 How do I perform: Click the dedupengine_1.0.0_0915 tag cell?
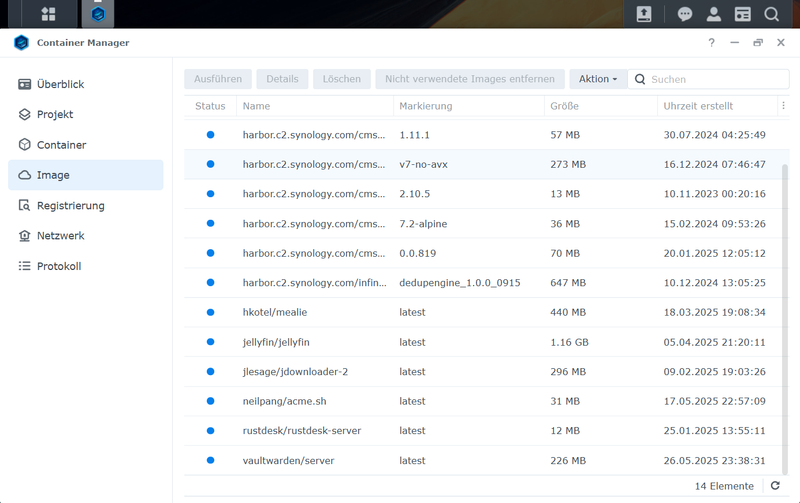coord(460,283)
